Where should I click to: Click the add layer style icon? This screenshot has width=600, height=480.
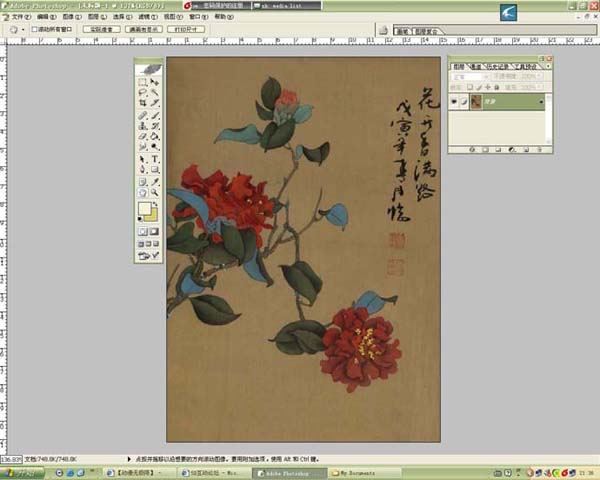point(472,150)
